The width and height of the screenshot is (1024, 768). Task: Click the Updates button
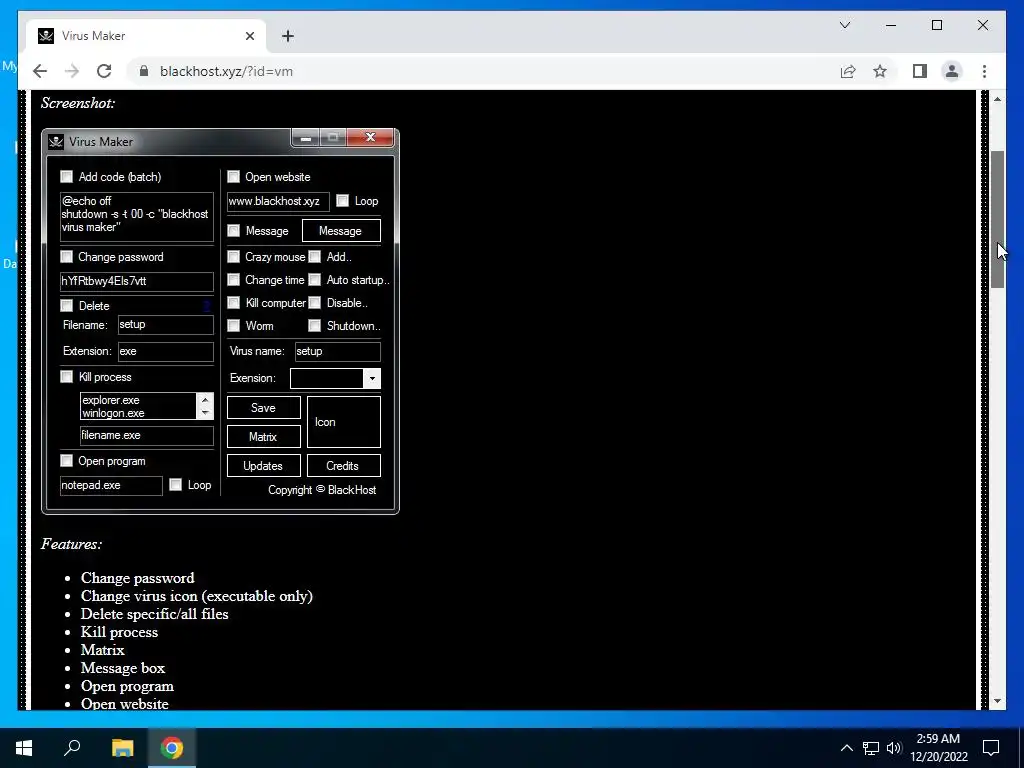tap(264, 466)
